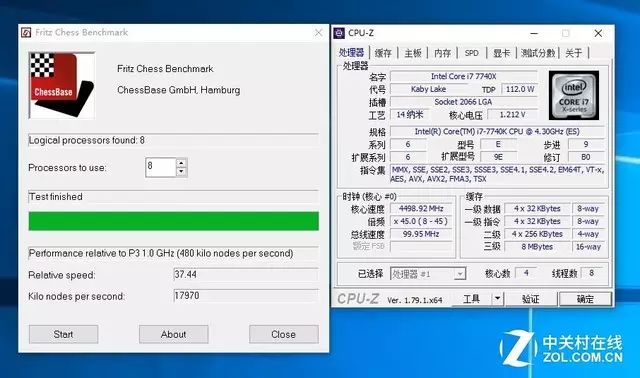Click the L3 cache value 8 MBytes

[x=537, y=247]
